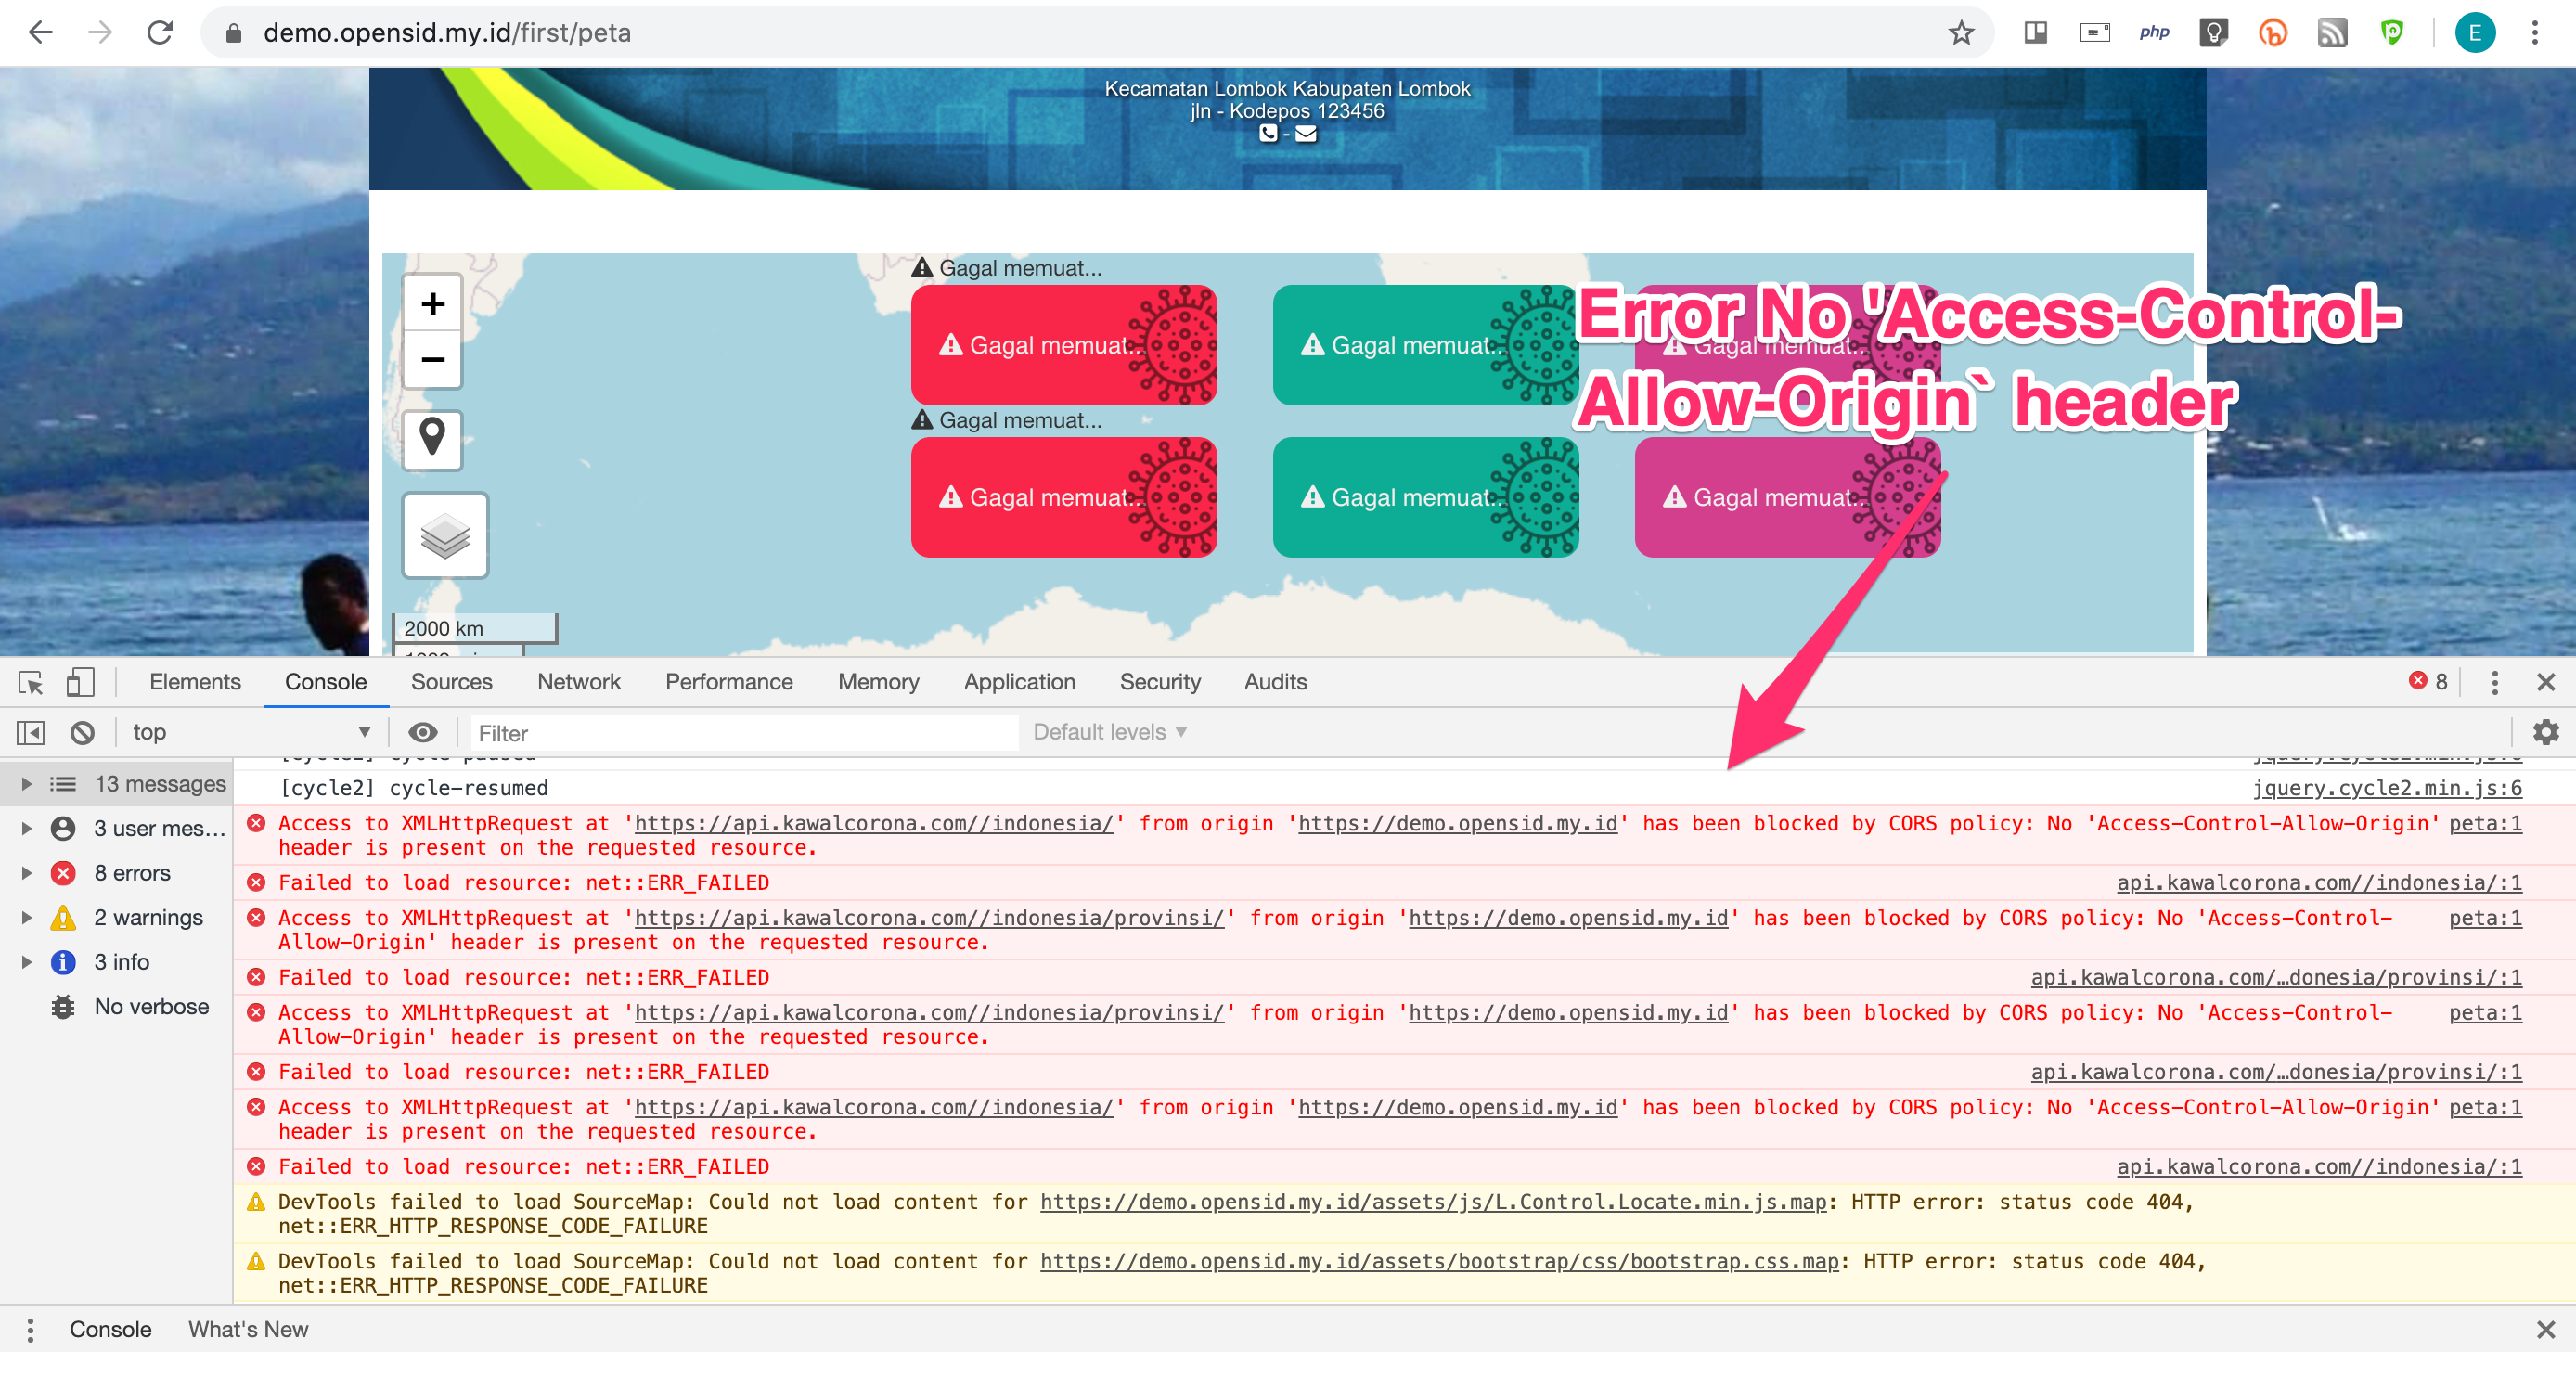The image size is (2576, 1390).
Task: Create live expression with eye icon
Action: click(422, 732)
